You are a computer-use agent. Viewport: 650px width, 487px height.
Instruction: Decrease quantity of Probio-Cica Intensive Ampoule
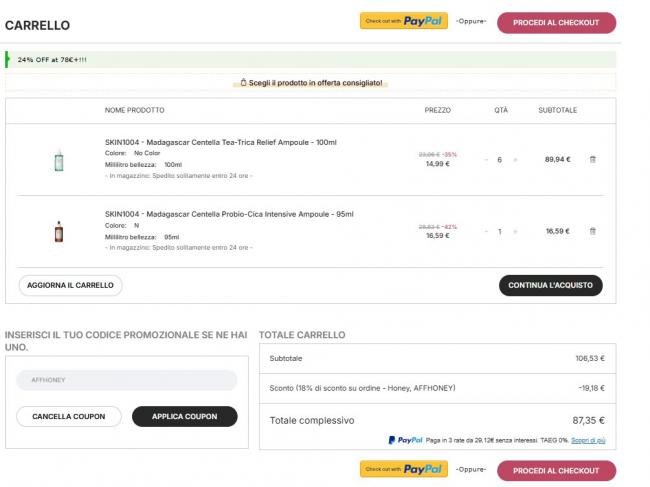(486, 231)
